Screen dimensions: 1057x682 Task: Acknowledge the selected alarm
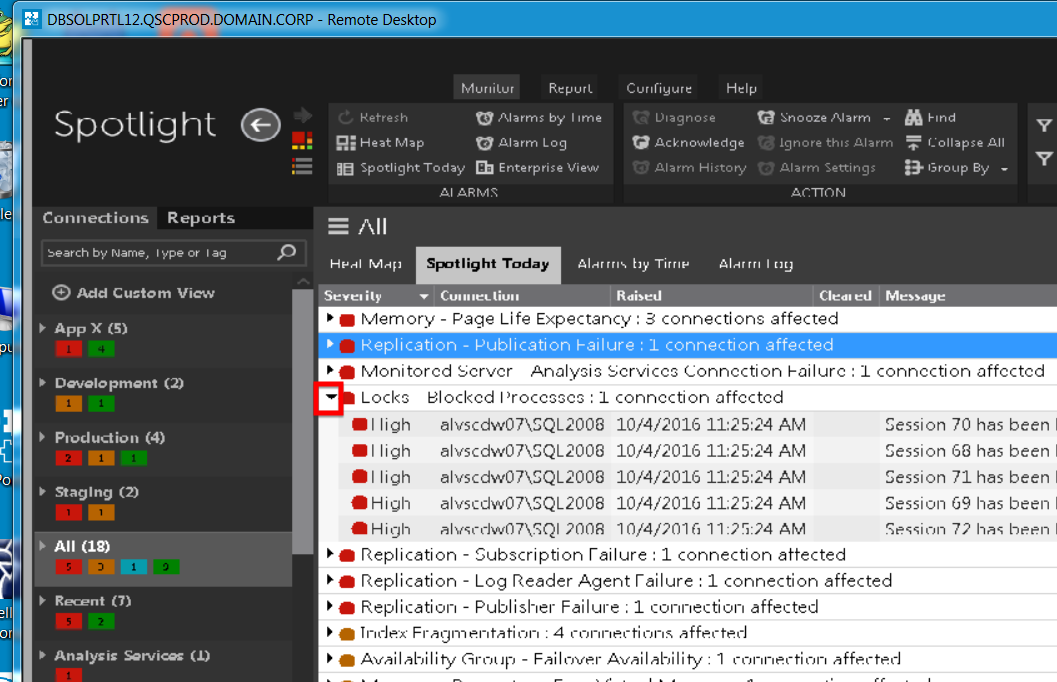click(688, 143)
